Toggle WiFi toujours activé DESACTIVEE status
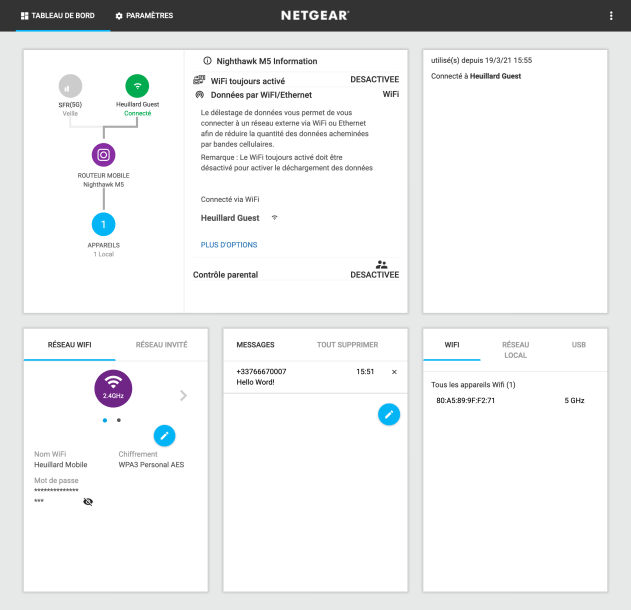 [x=375, y=80]
